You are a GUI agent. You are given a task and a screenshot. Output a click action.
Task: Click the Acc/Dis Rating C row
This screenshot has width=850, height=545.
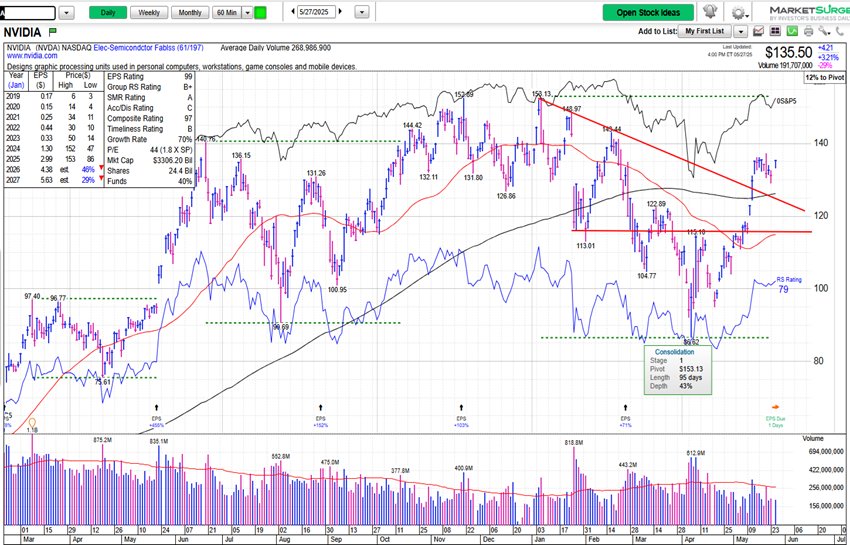[150, 108]
